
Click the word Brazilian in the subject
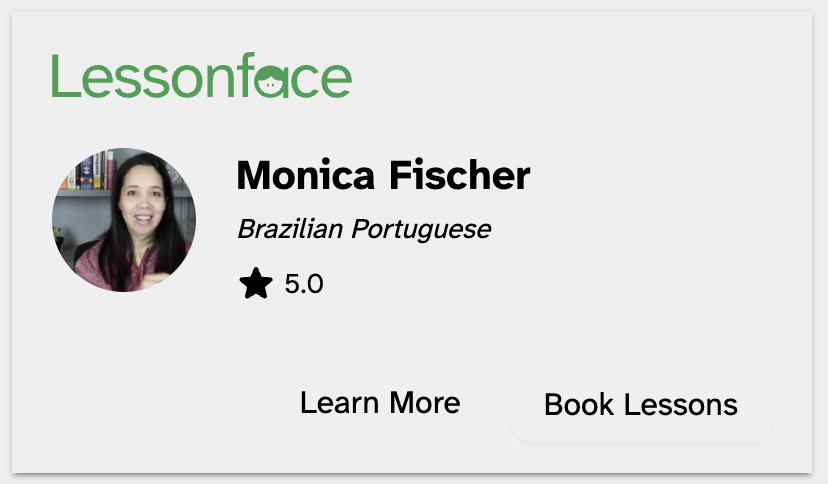(x=290, y=229)
